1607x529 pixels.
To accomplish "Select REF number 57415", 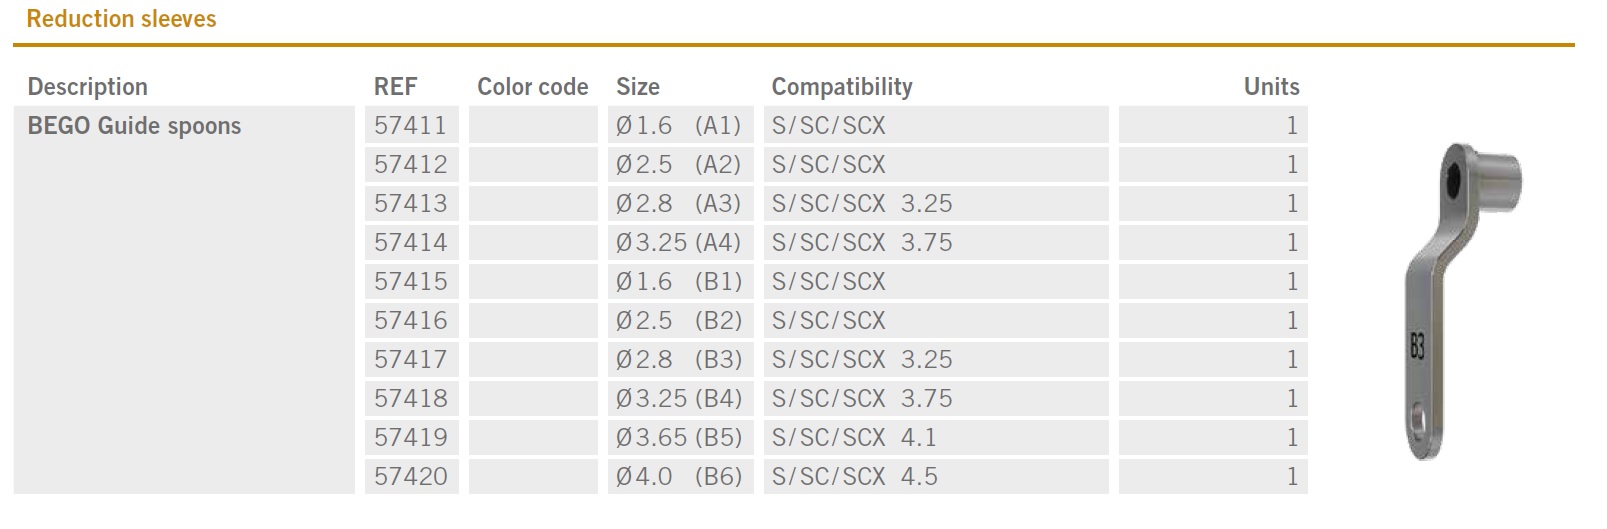I will pyautogui.click(x=410, y=282).
